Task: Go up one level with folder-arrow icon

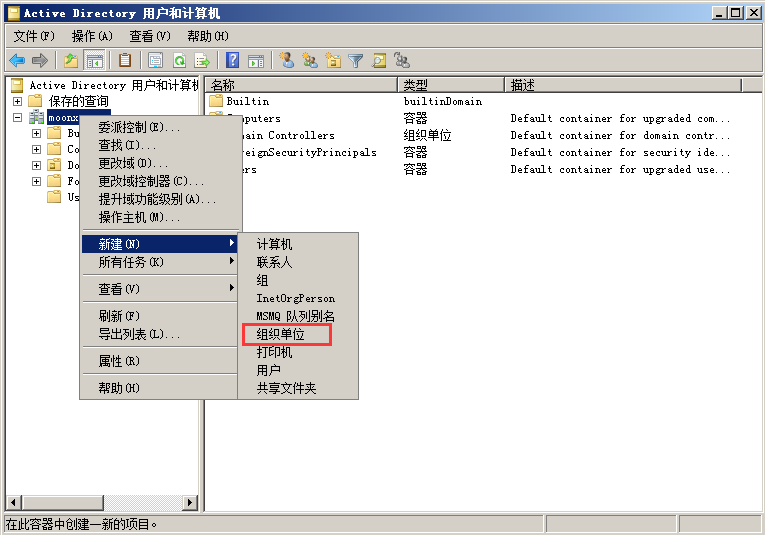Action: (x=71, y=60)
